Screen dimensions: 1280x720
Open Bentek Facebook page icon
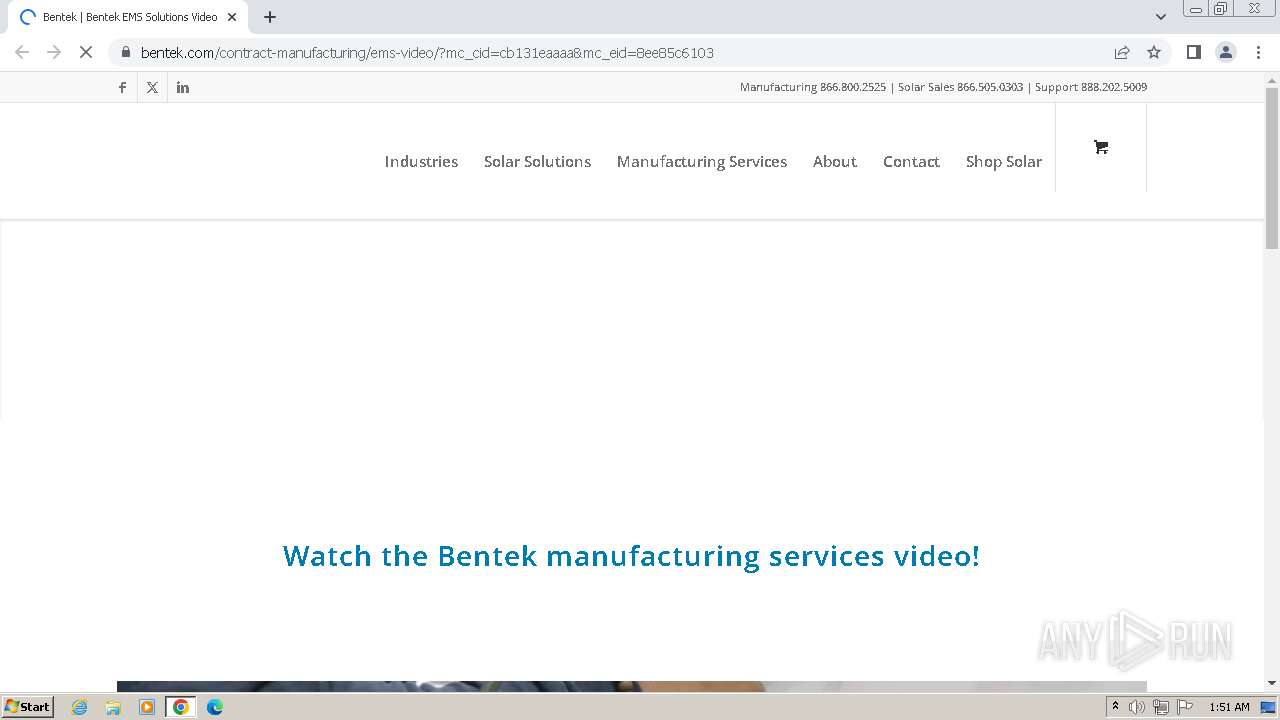(122, 87)
